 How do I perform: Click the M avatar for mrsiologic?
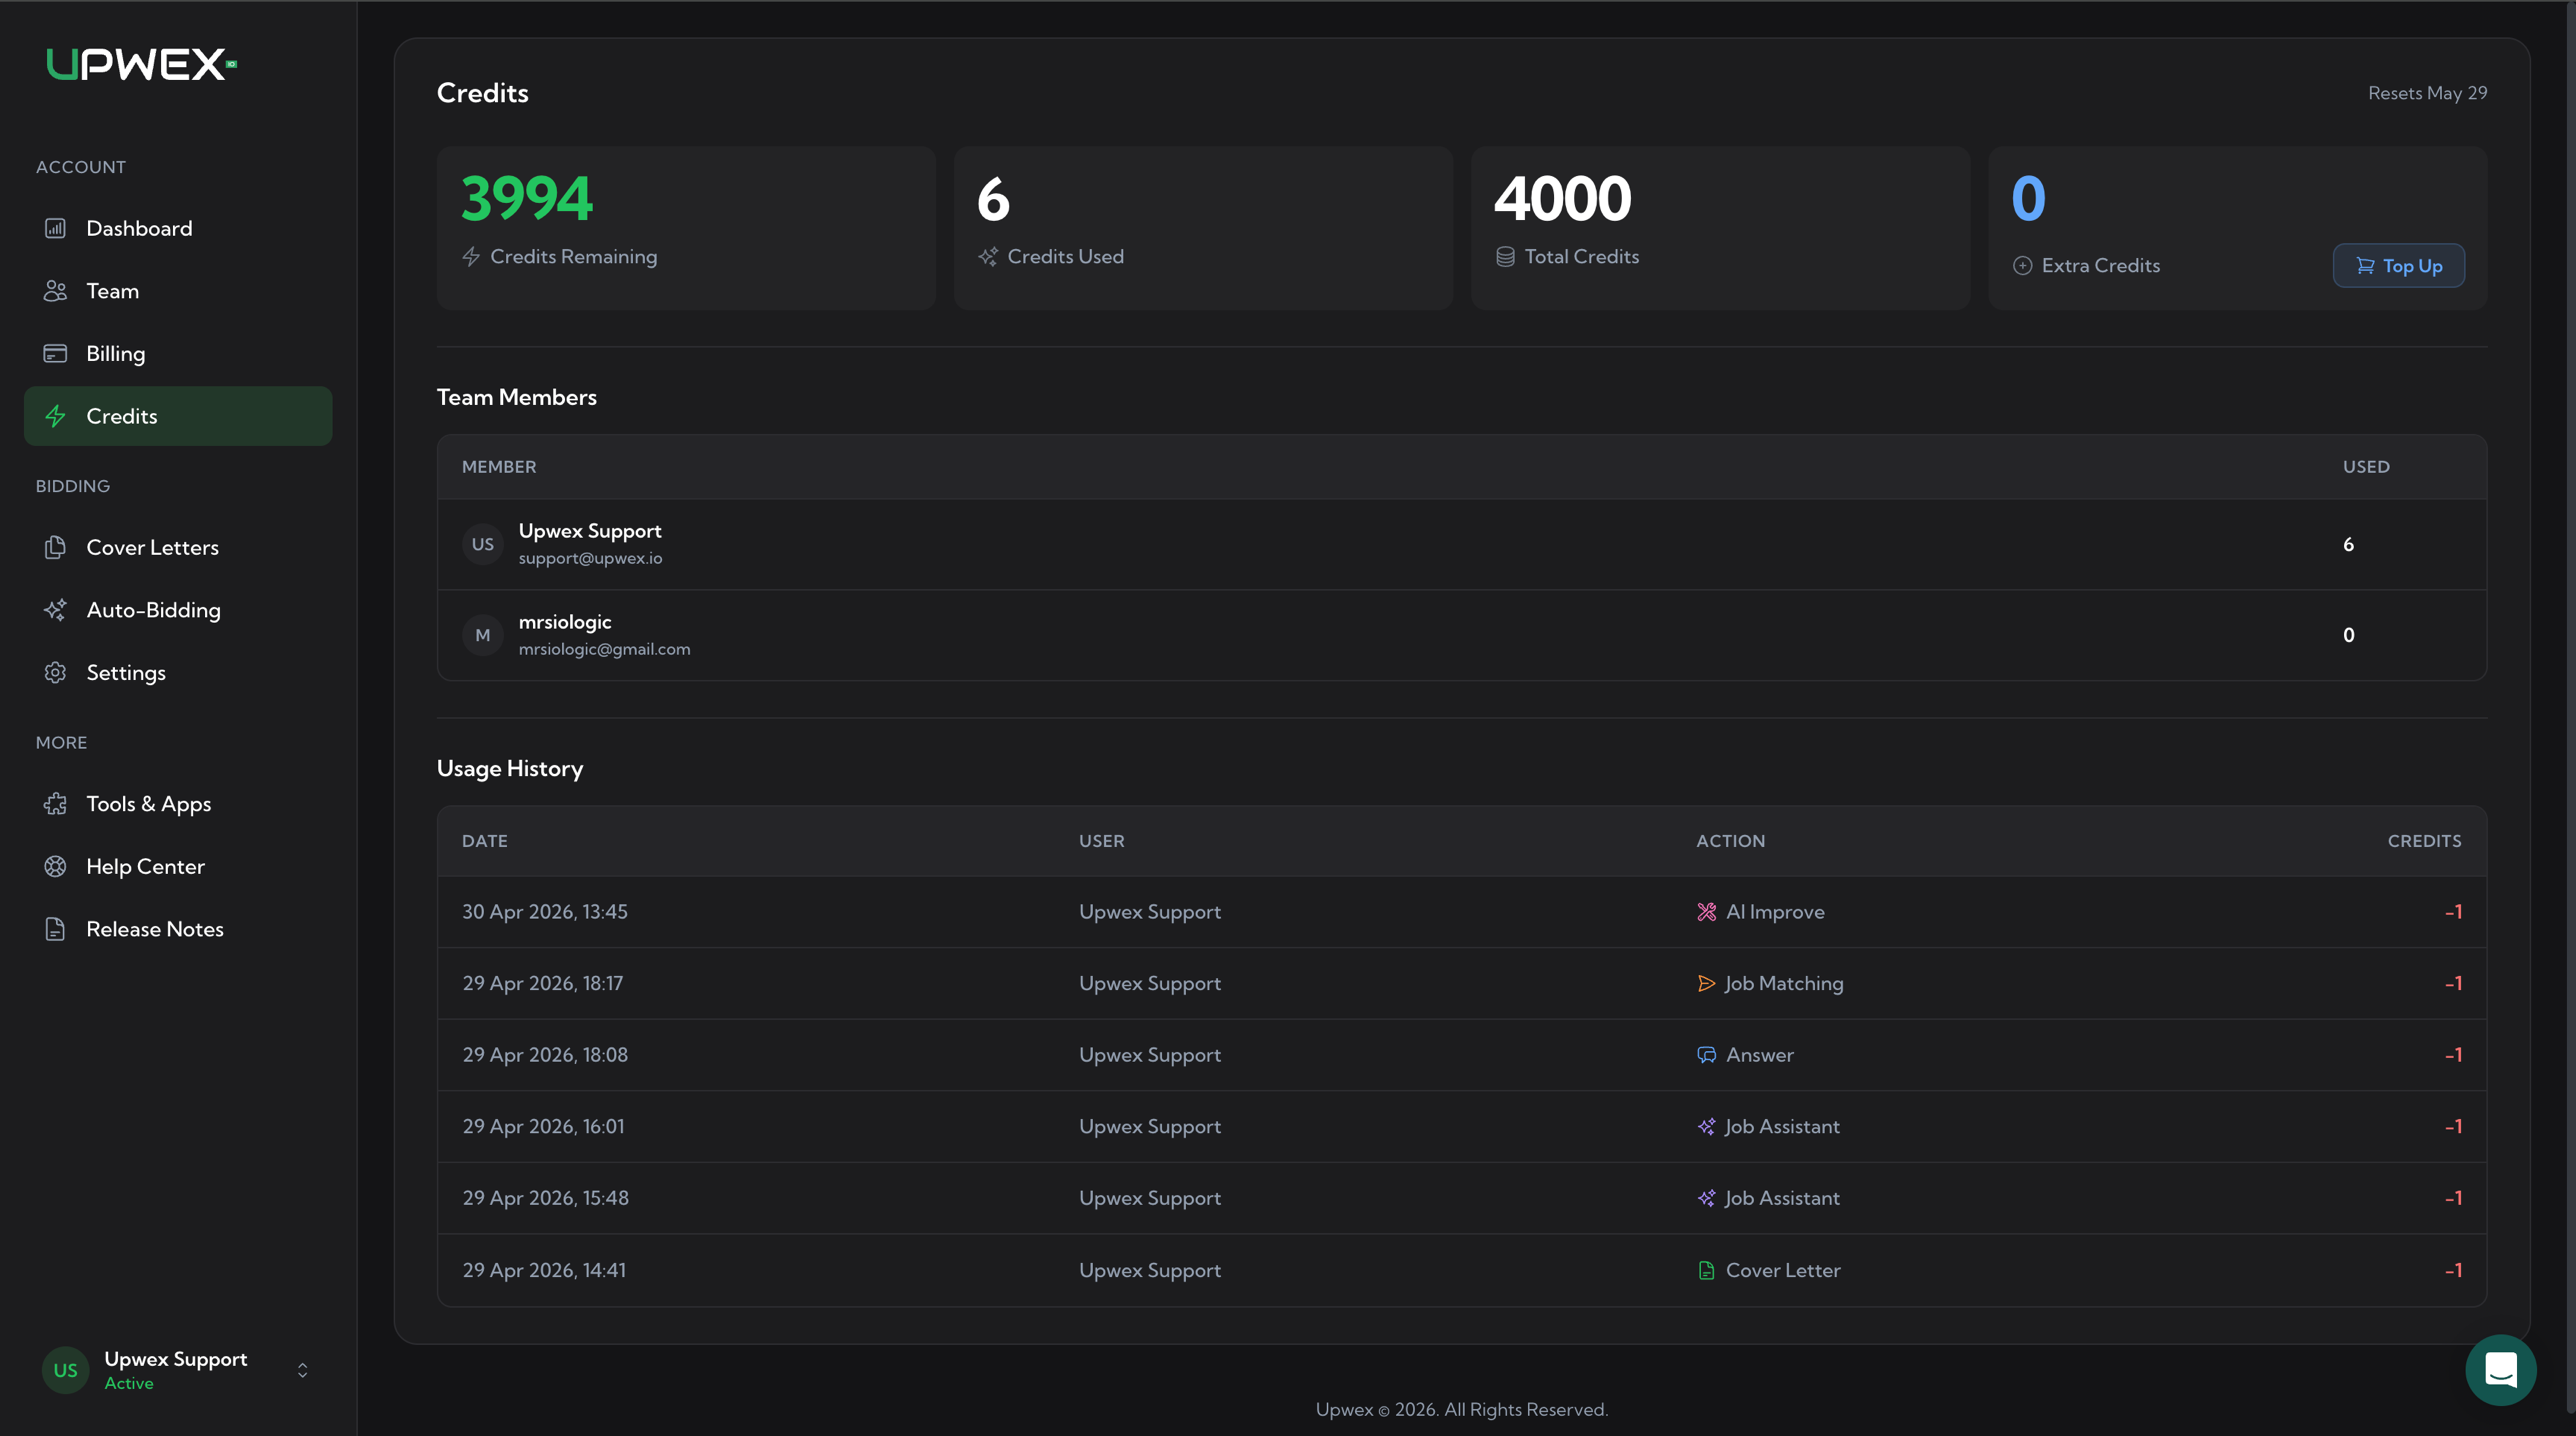(483, 635)
